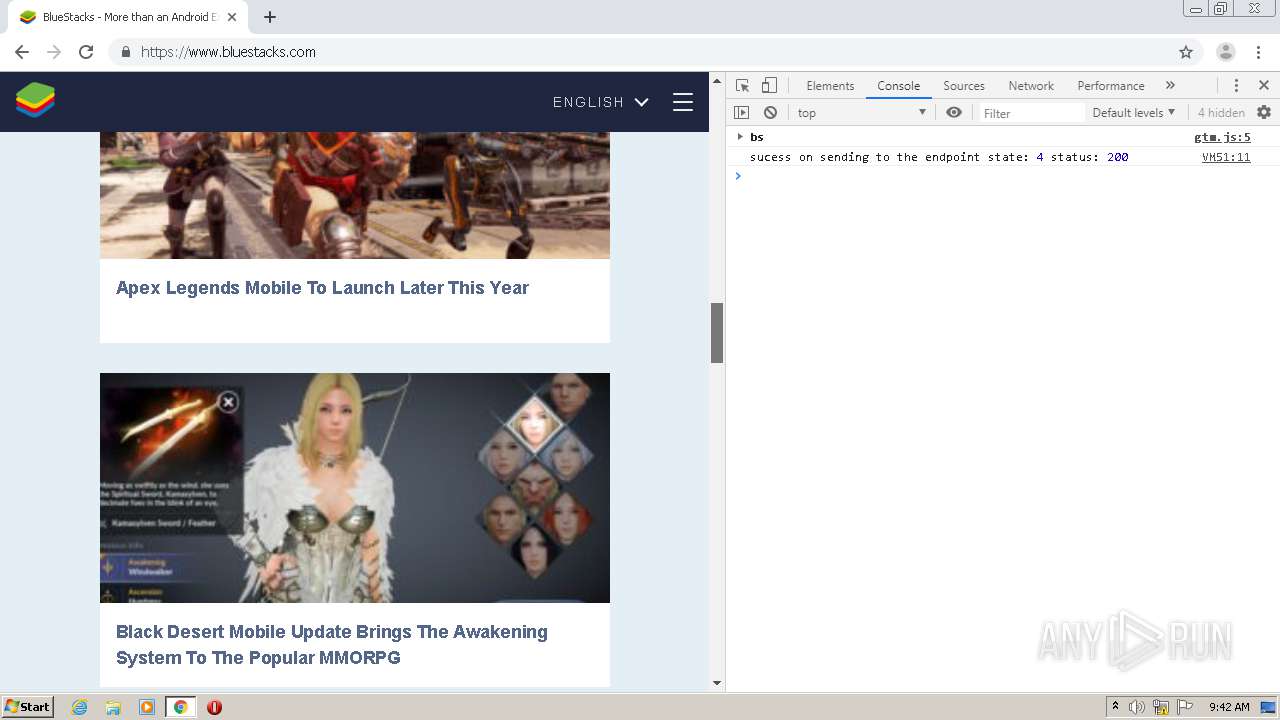Activate the DevTools inspect element icon
The height and width of the screenshot is (720, 1280).
point(742,86)
